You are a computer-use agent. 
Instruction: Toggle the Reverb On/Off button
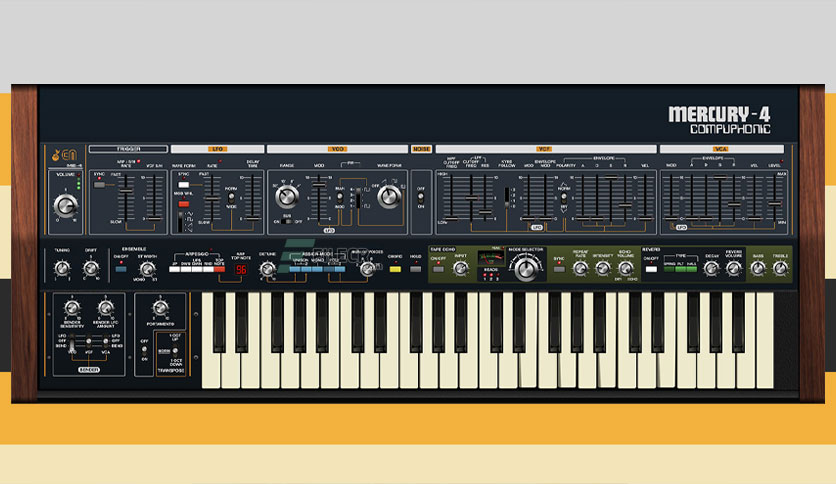651,269
